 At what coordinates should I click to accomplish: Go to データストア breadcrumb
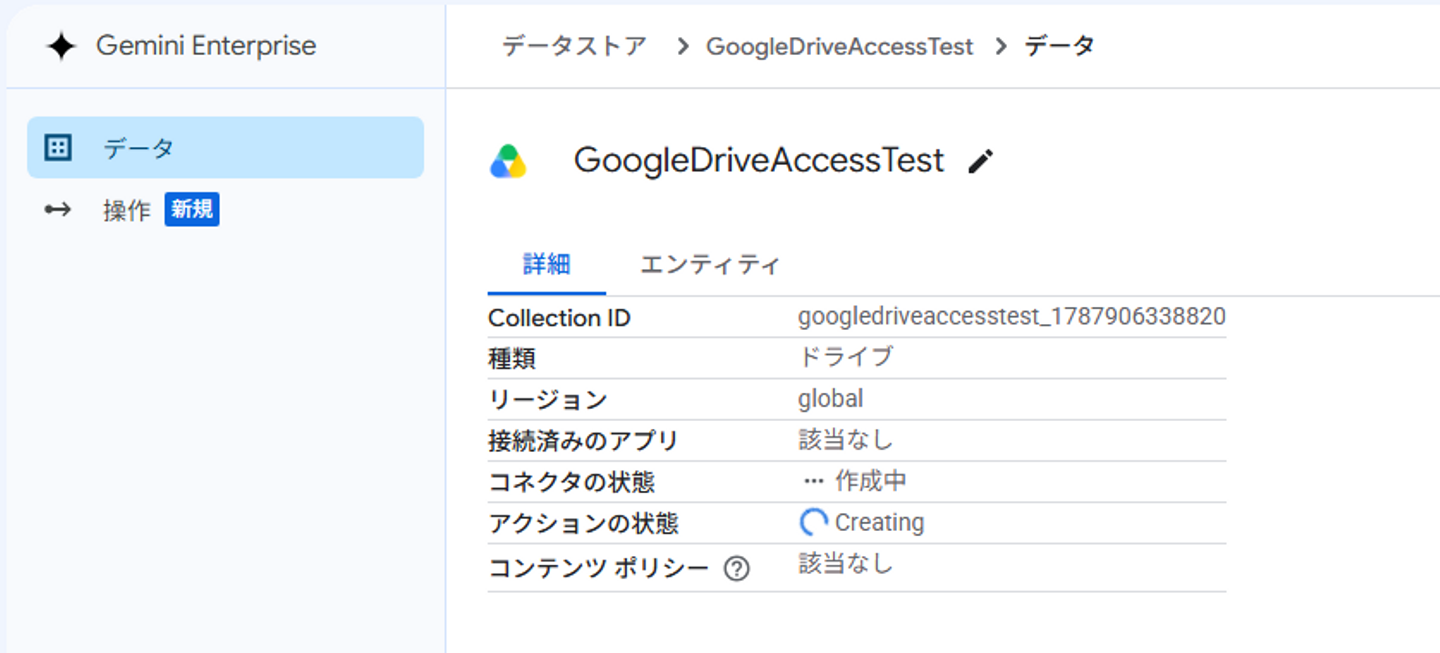574,46
